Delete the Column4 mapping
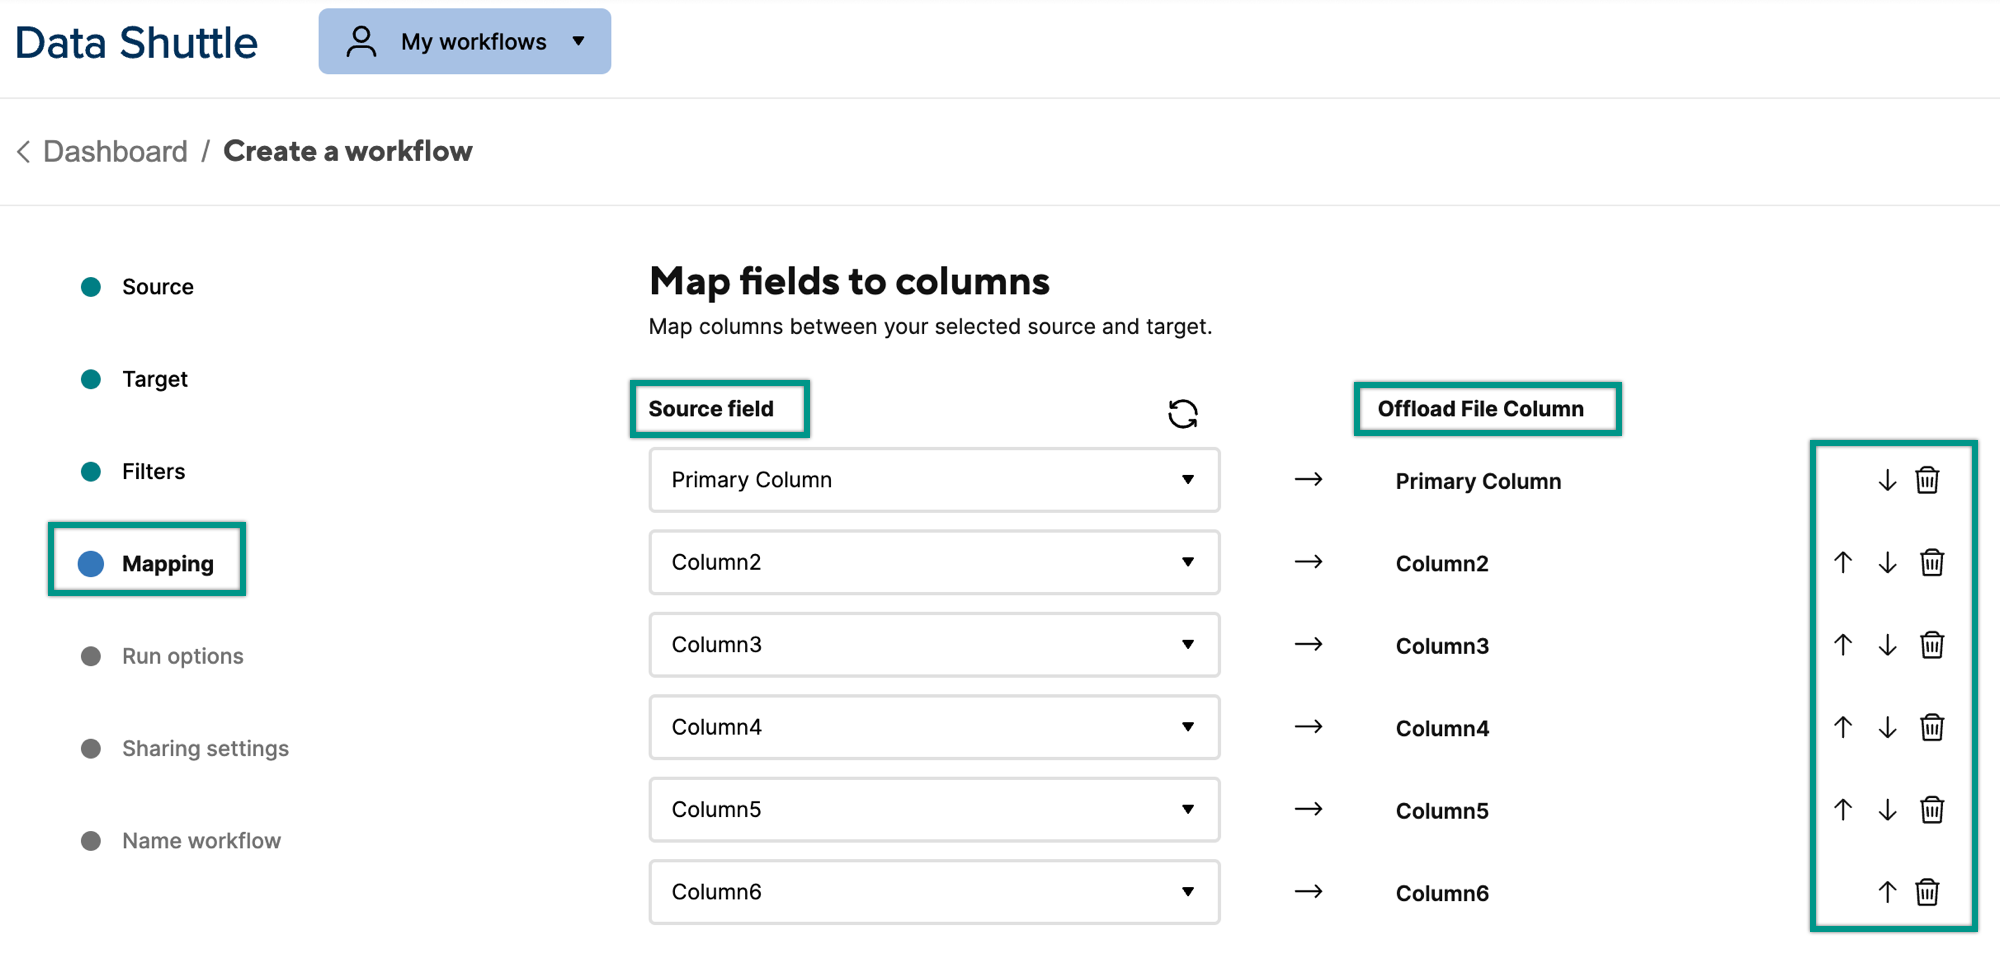This screenshot has width=2000, height=968. pos(1932,727)
